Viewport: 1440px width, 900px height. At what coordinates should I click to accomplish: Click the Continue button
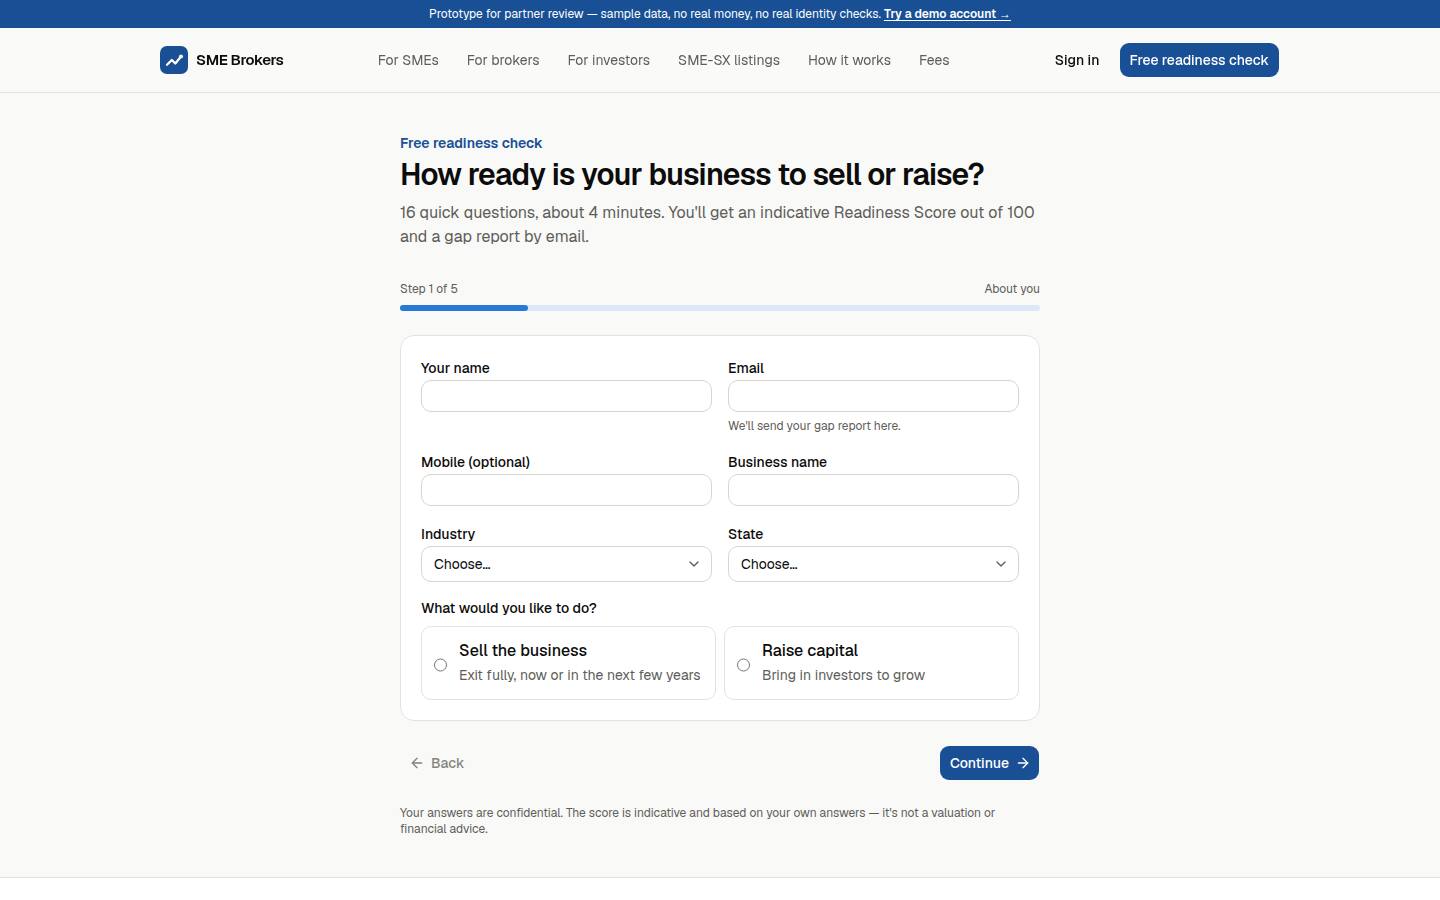pyautogui.click(x=989, y=763)
